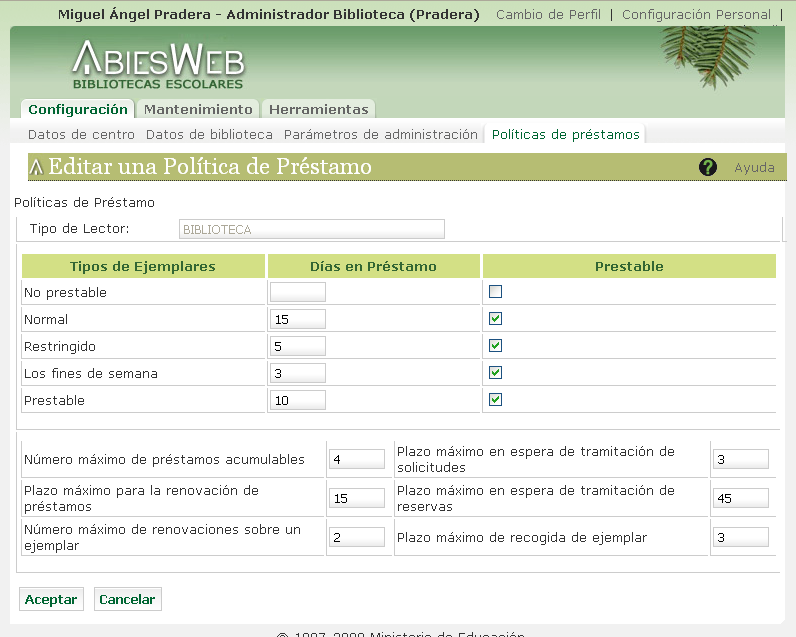Screen dimensions: 796x637
Task: Click the AbiesWeb logo
Action: (158, 66)
